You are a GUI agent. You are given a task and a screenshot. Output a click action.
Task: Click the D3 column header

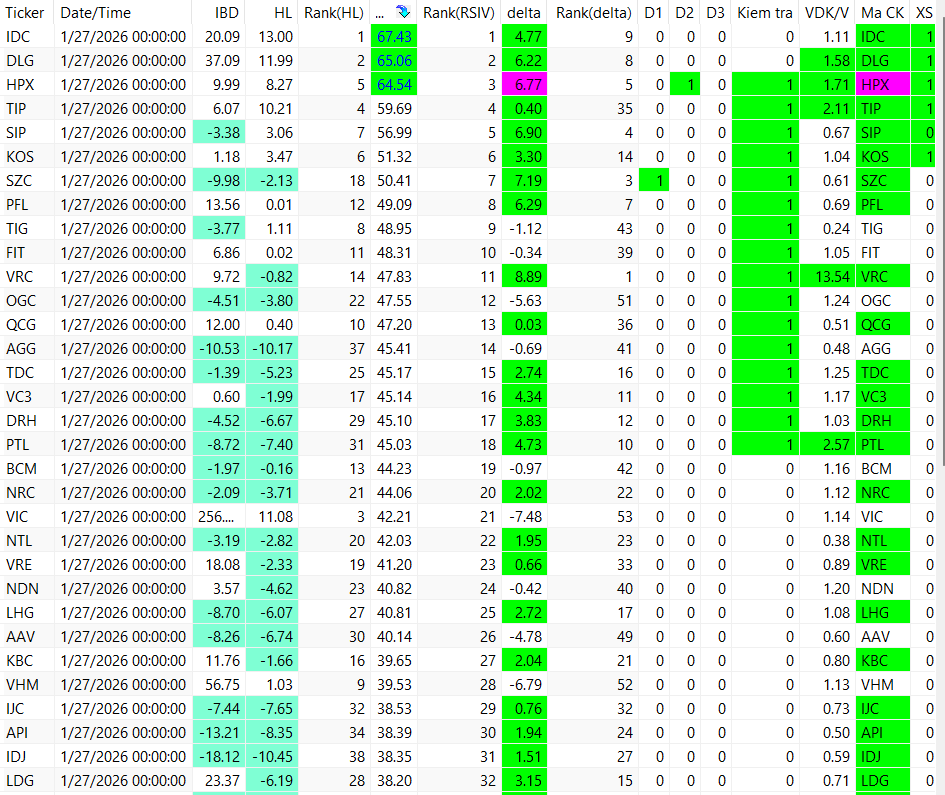pos(715,13)
